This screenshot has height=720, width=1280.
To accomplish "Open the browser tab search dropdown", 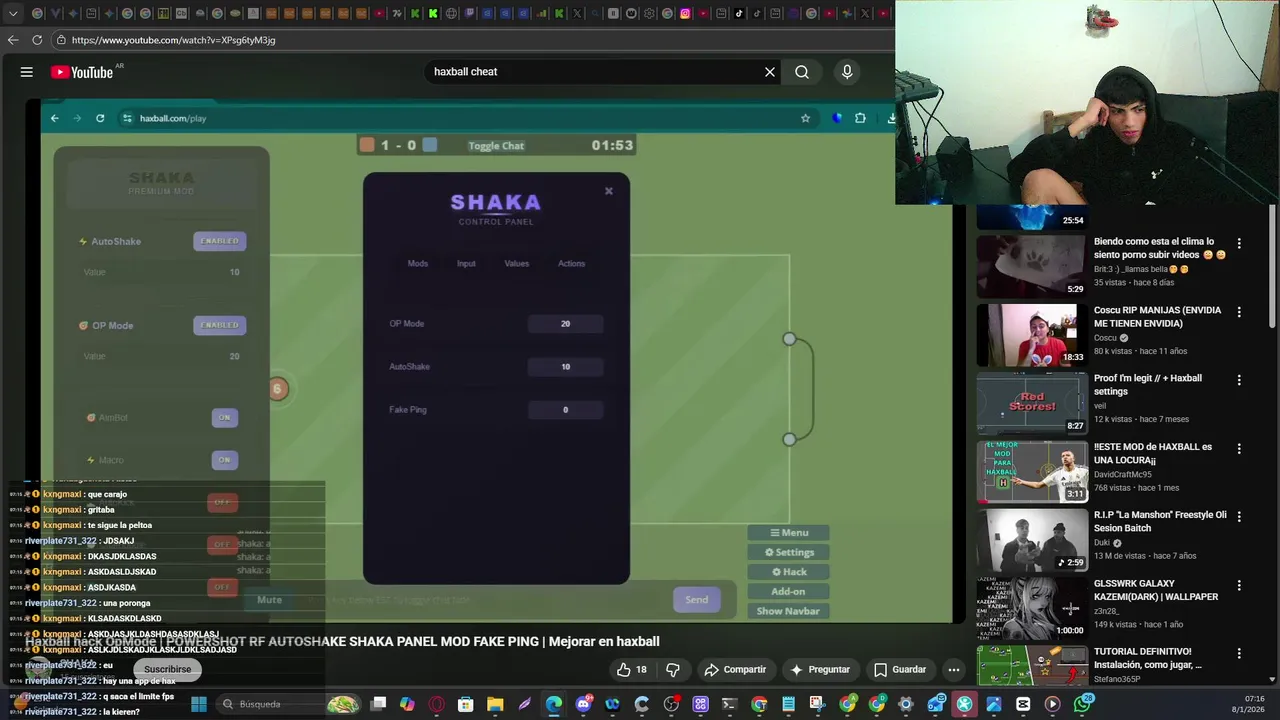I will pos(13,14).
